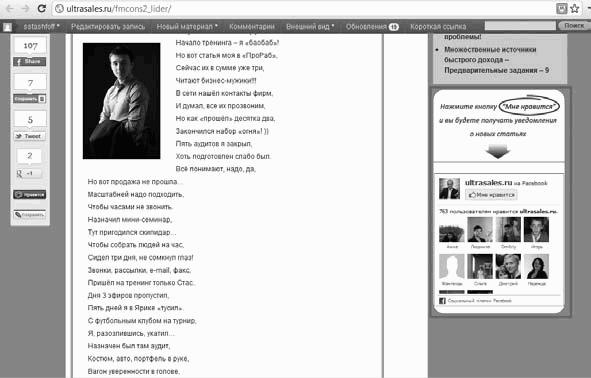Click the dark share button under count 7

29,99
